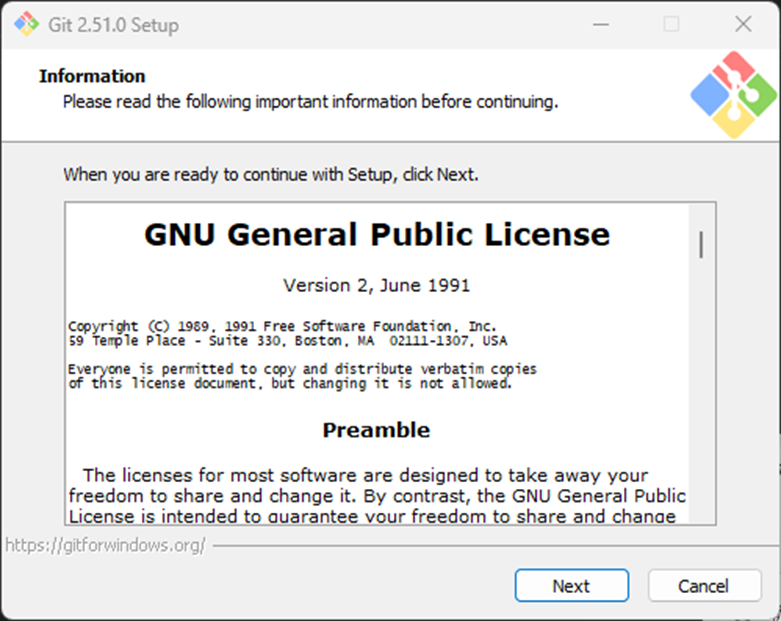Close the Git 2.51.0 Setup window
The height and width of the screenshot is (621, 781).
[x=742, y=24]
